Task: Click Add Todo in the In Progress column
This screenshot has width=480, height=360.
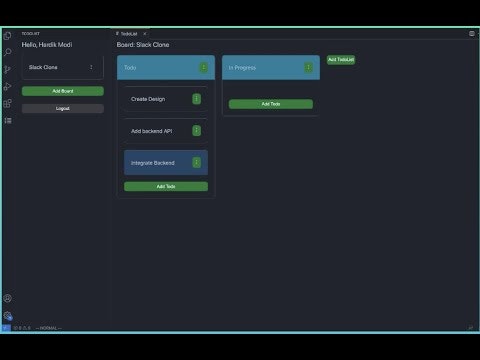Action: coord(271,104)
